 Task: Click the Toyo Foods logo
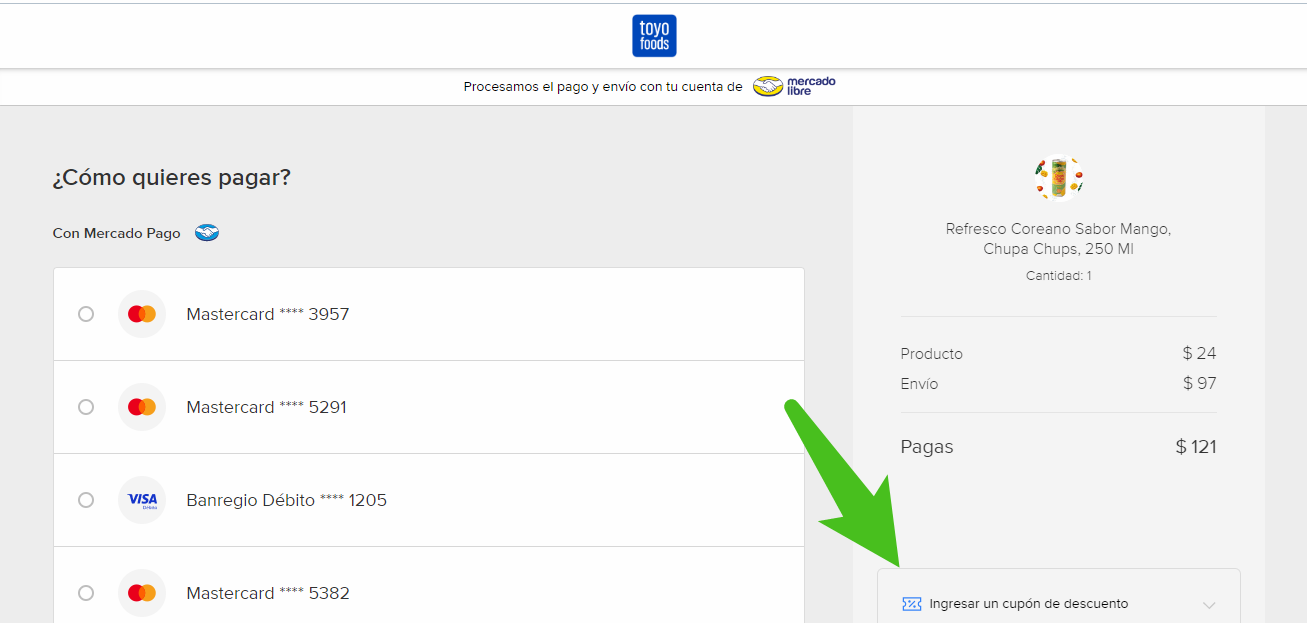pyautogui.click(x=654, y=36)
